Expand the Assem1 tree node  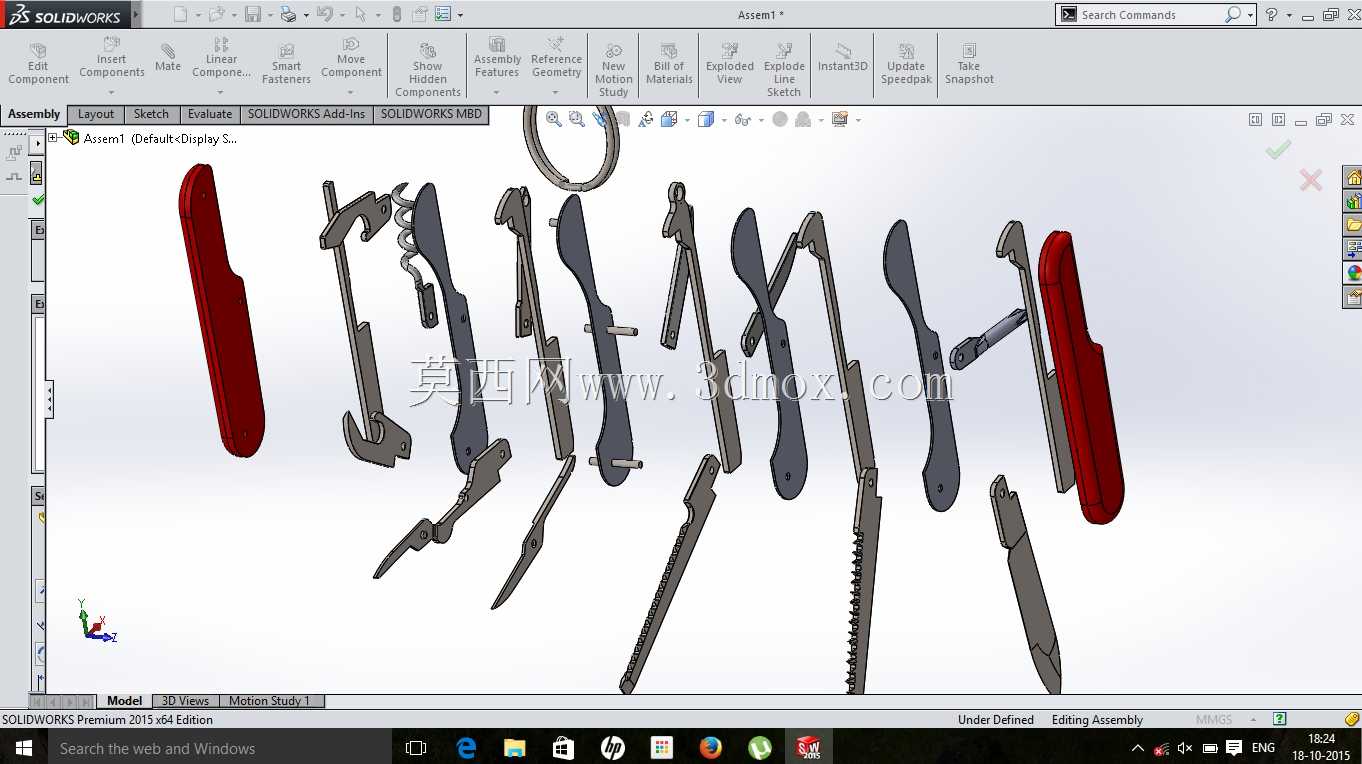tap(53, 138)
